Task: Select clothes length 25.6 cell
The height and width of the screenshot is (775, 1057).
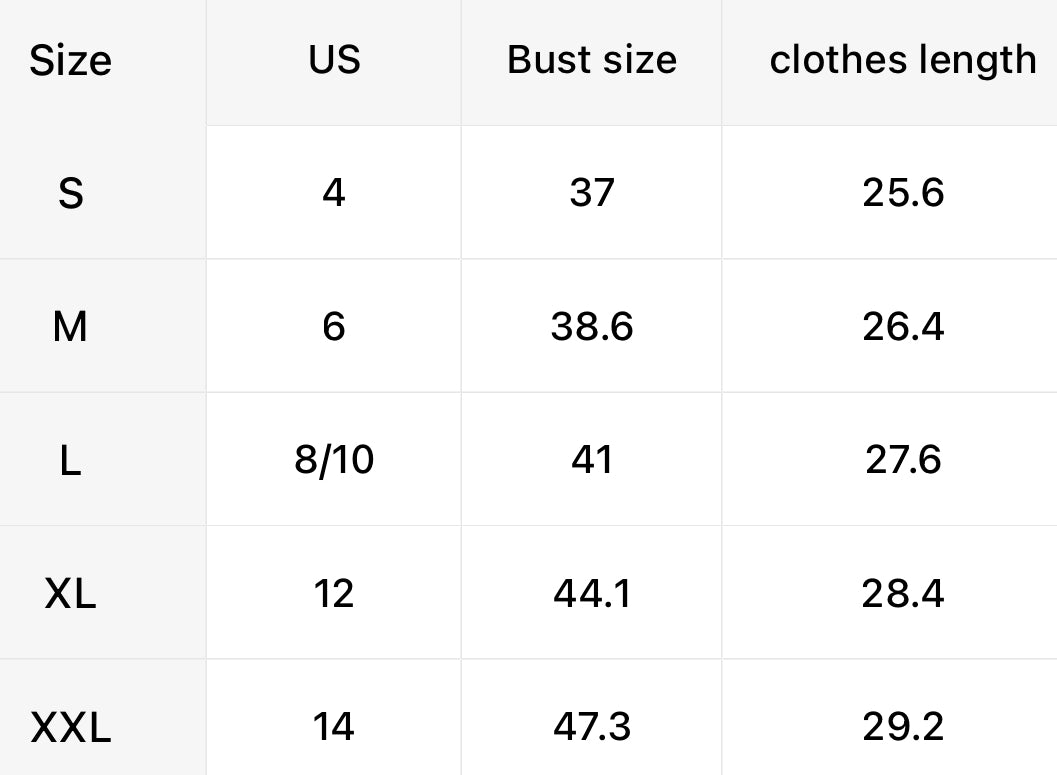Action: click(x=902, y=193)
